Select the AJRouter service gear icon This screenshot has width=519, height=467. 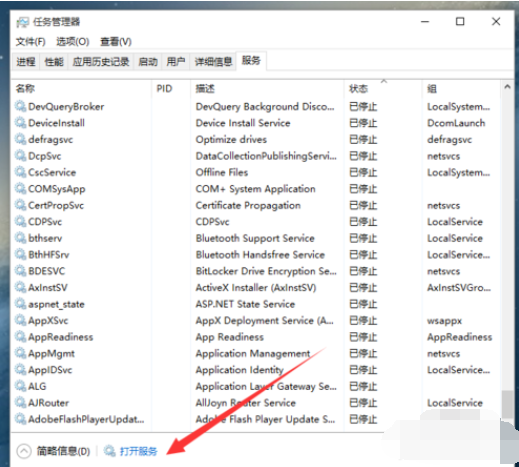[x=20, y=403]
